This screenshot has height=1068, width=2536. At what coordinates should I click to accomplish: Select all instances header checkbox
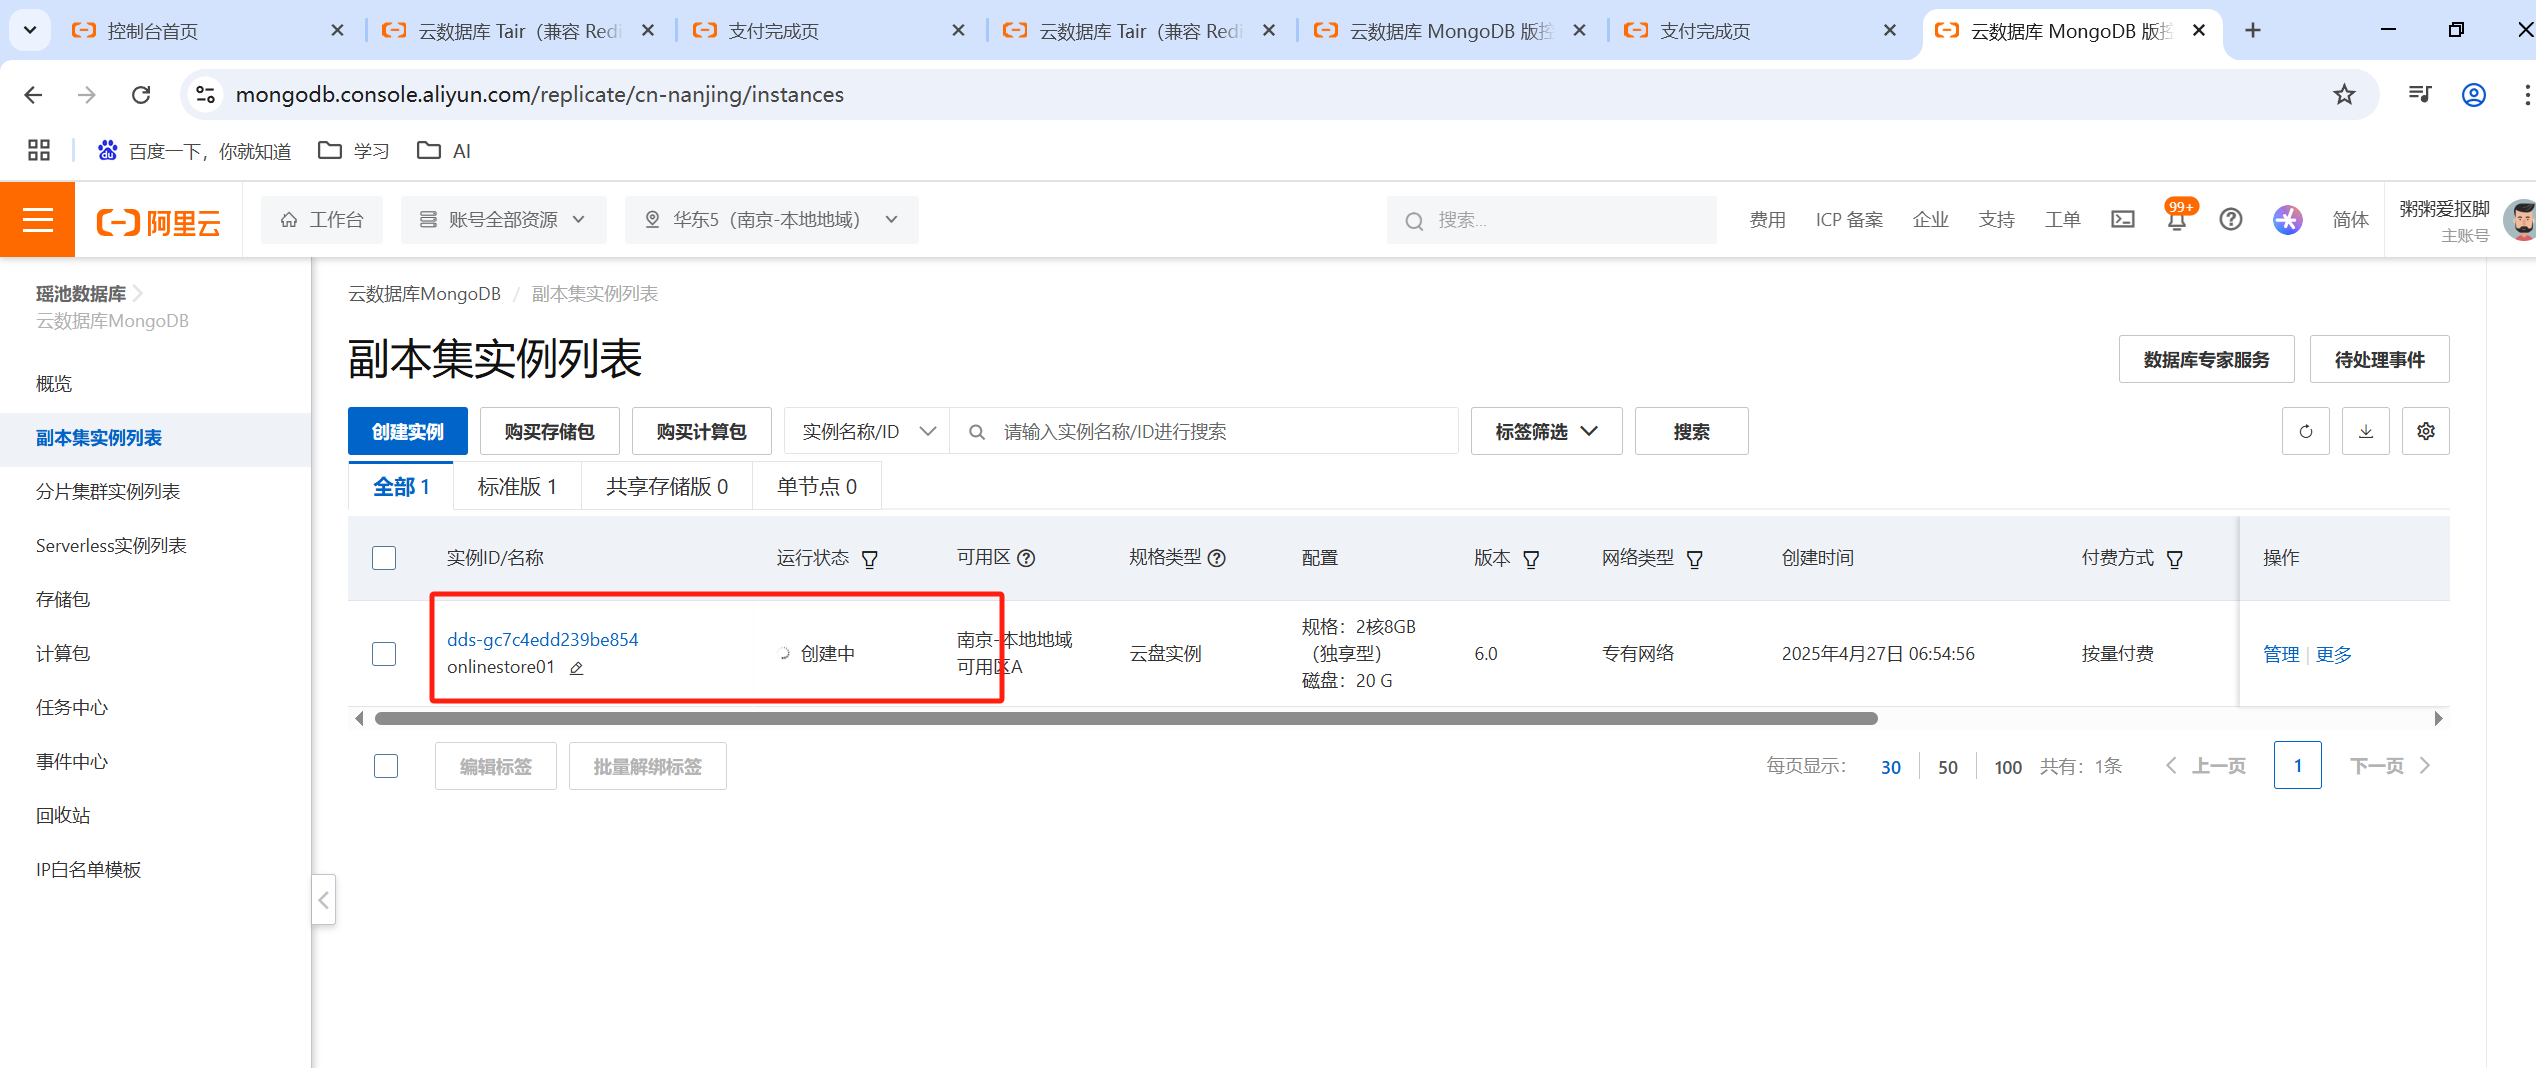click(x=384, y=558)
